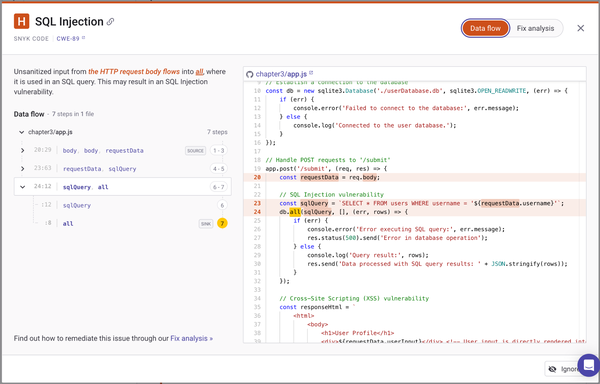Click the 6-7 steps badge

click(218, 187)
